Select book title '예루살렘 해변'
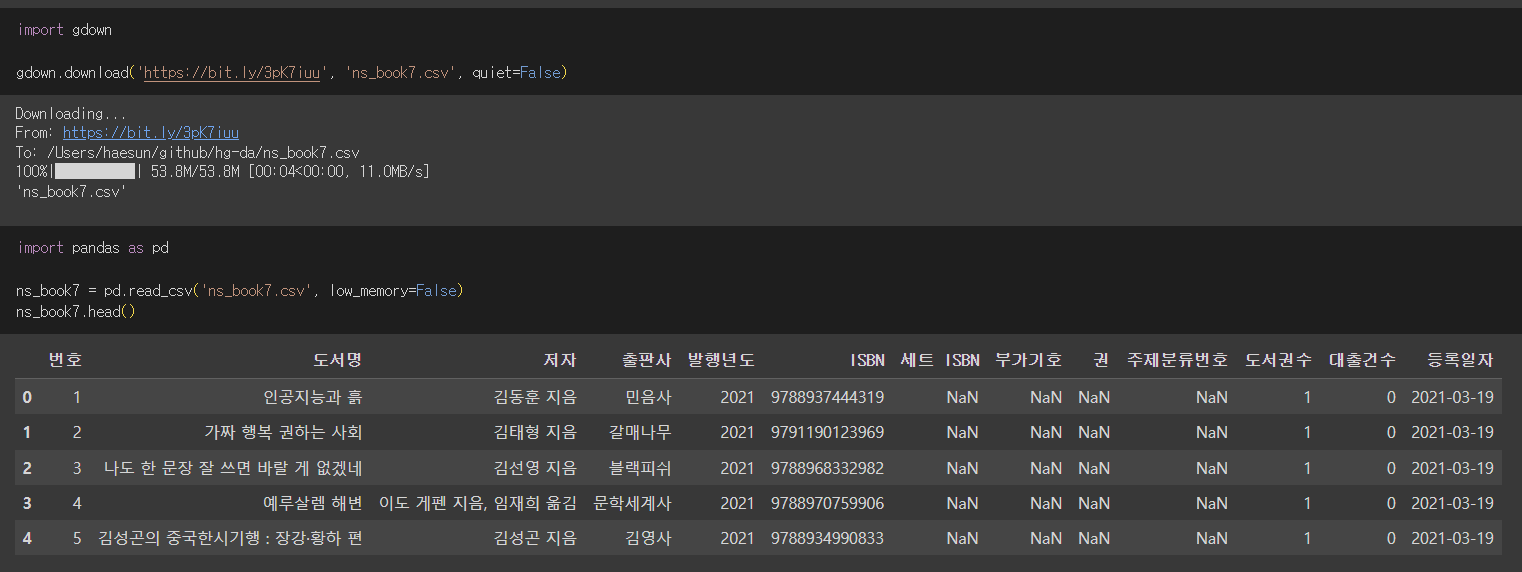The image size is (1522, 572). coord(313,503)
